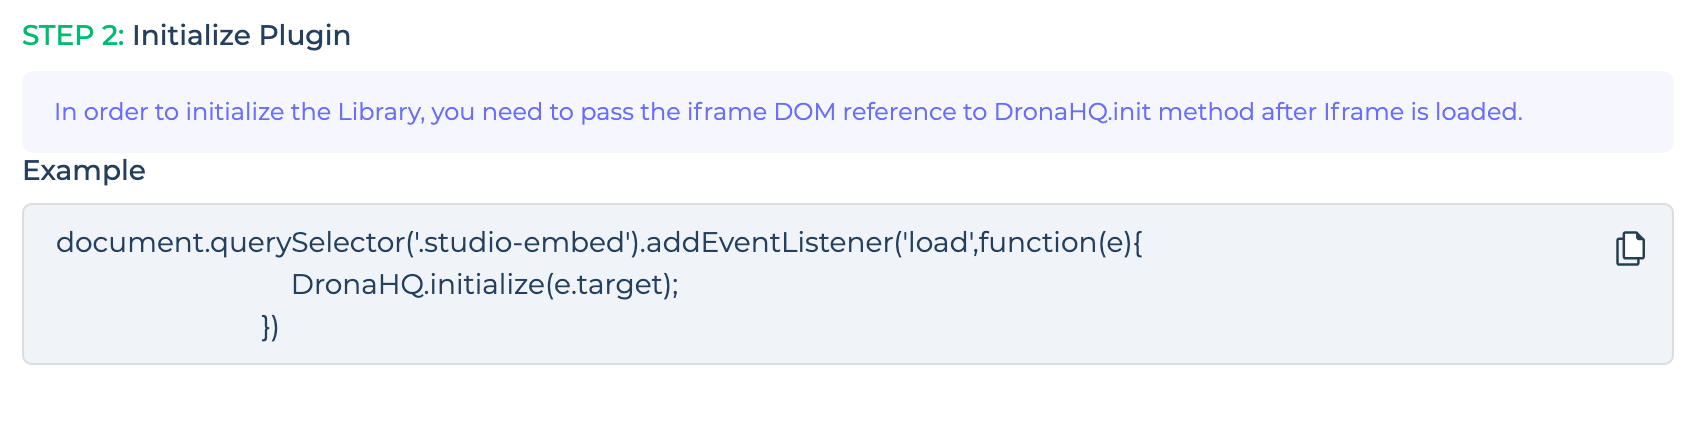
Task: Click the Example label above the code
Action: (x=84, y=171)
